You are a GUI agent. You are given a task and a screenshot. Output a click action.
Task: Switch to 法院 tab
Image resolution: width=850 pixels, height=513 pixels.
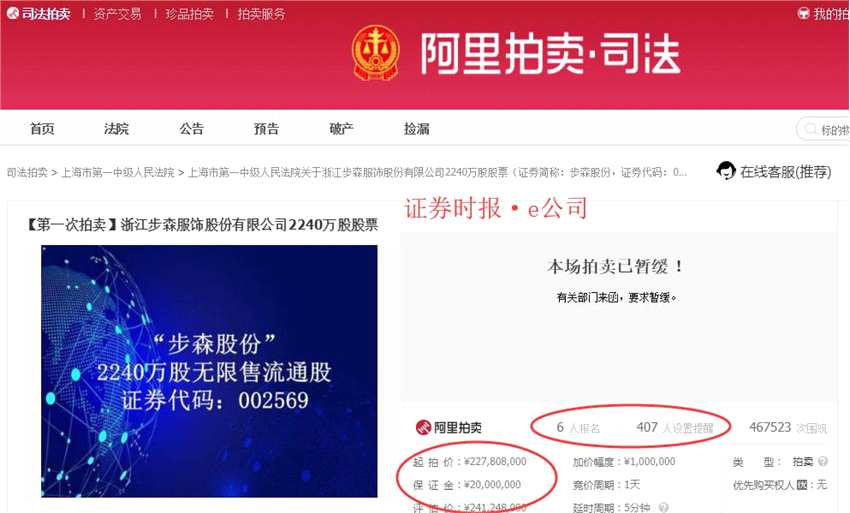coord(117,129)
